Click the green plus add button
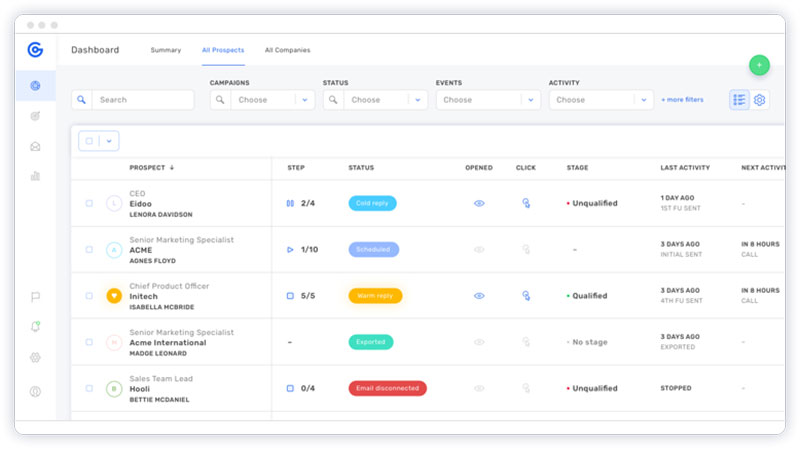 coord(759,65)
